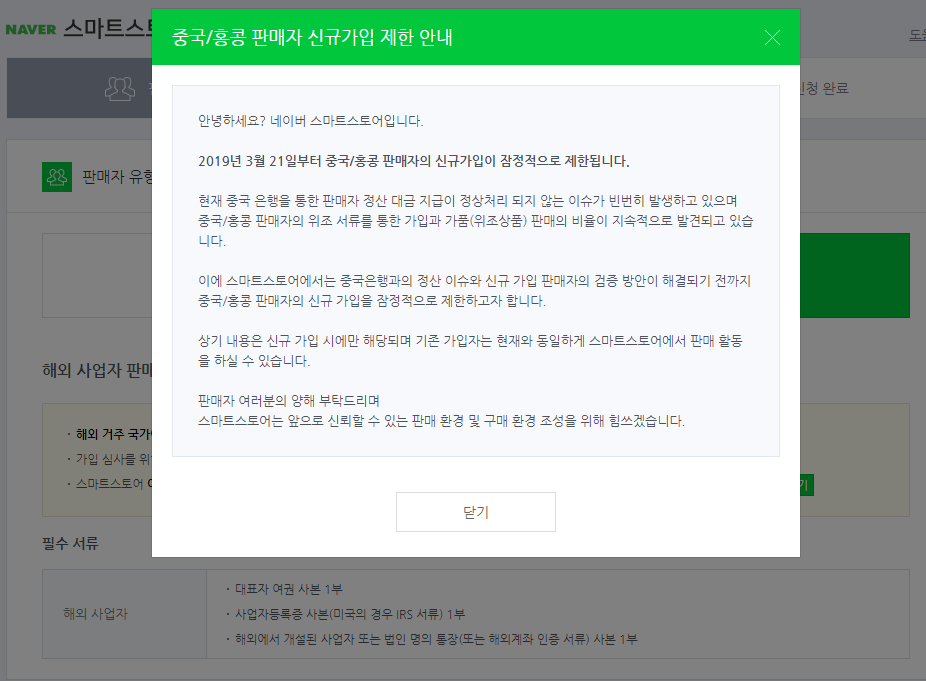The width and height of the screenshot is (926, 681).
Task: Click the 신청 완료 step label
Action: coord(824,89)
